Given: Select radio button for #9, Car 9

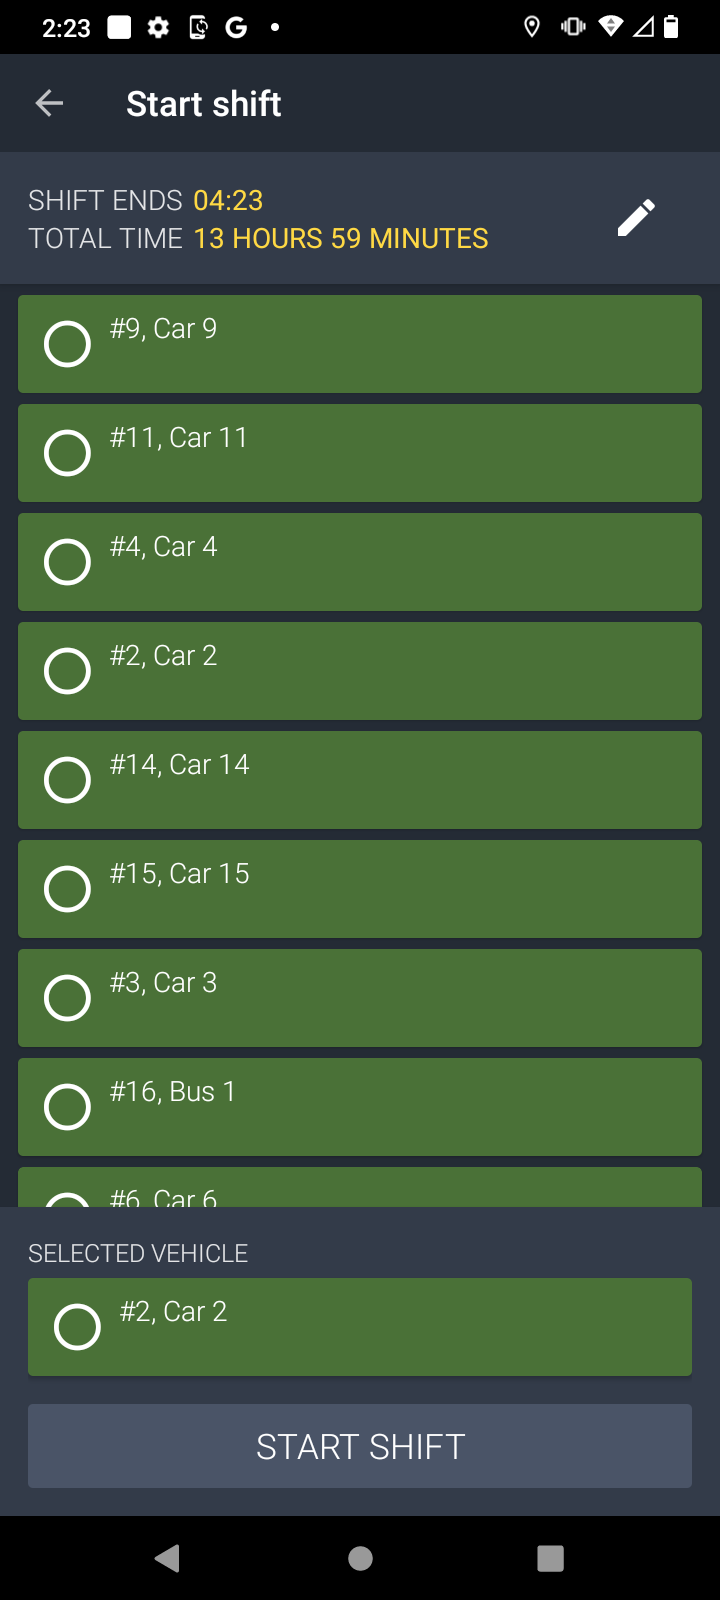Looking at the screenshot, I should click(x=68, y=344).
